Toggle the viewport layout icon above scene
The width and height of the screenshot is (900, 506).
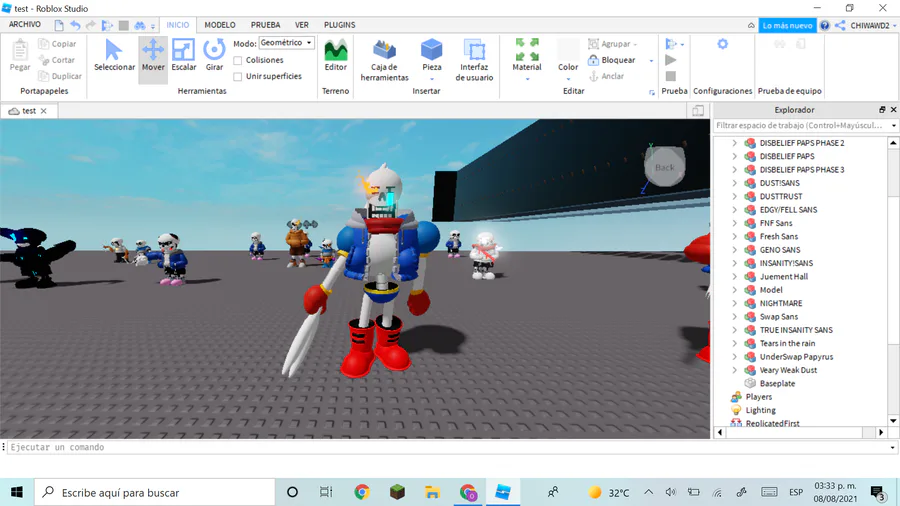pyautogui.click(x=698, y=111)
